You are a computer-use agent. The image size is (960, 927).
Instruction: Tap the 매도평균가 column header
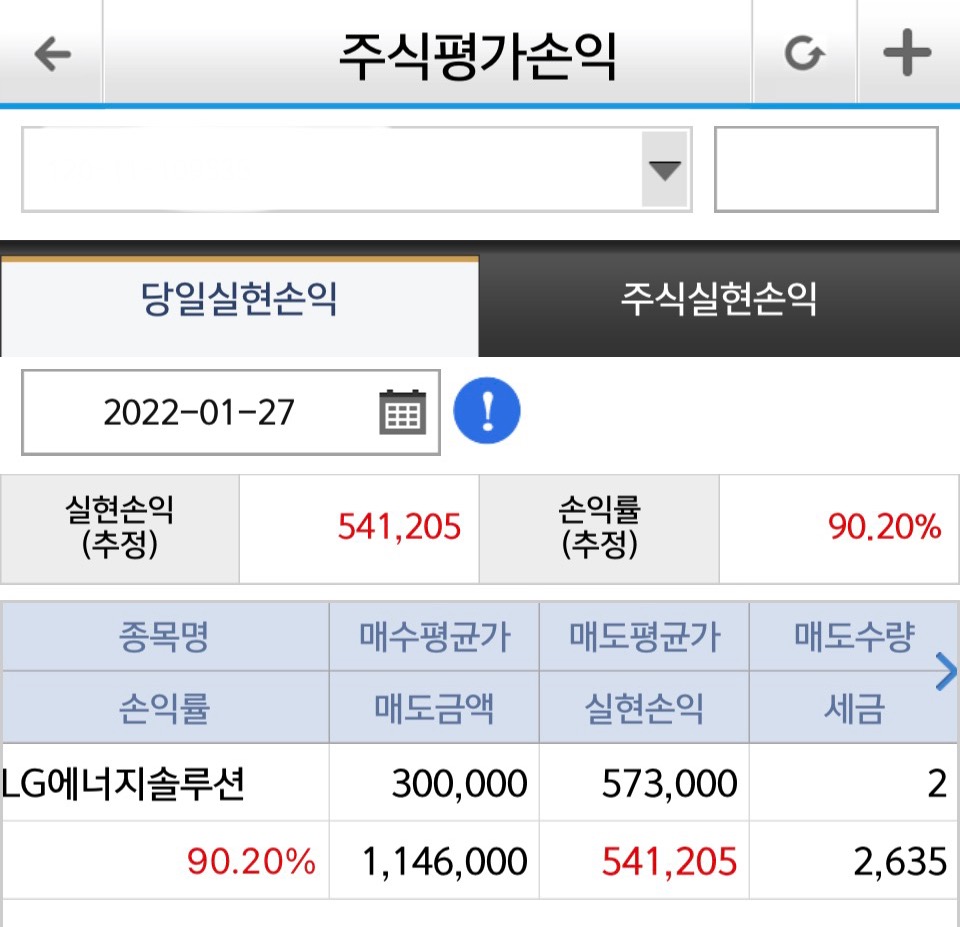tap(644, 637)
